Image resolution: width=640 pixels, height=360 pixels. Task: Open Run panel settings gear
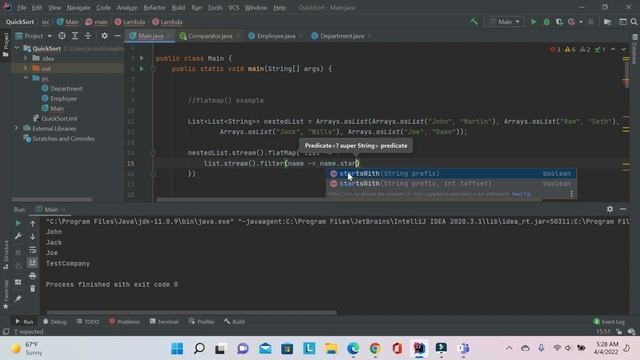click(610, 209)
